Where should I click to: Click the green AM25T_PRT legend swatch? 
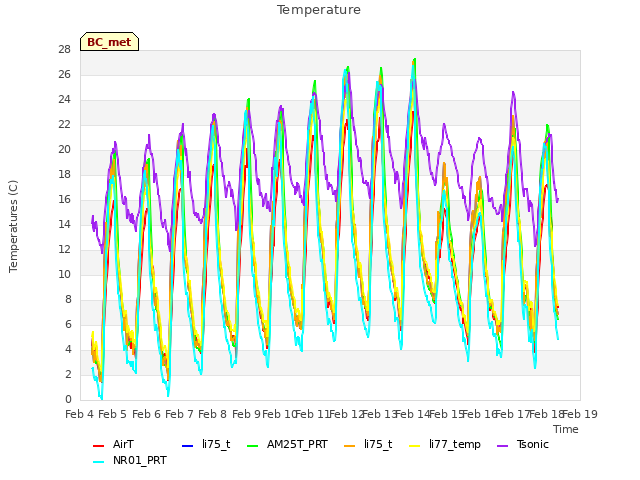(253, 446)
